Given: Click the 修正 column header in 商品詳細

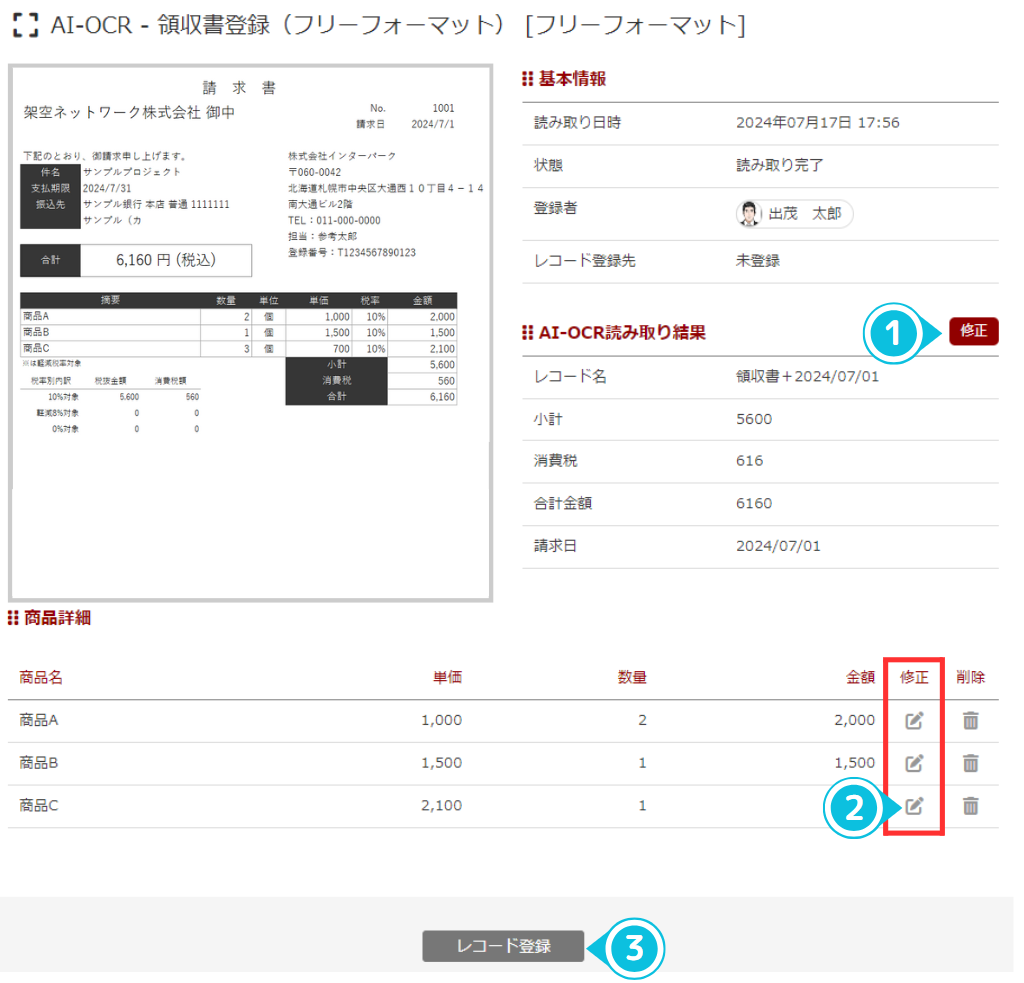Looking at the screenshot, I should point(913,677).
